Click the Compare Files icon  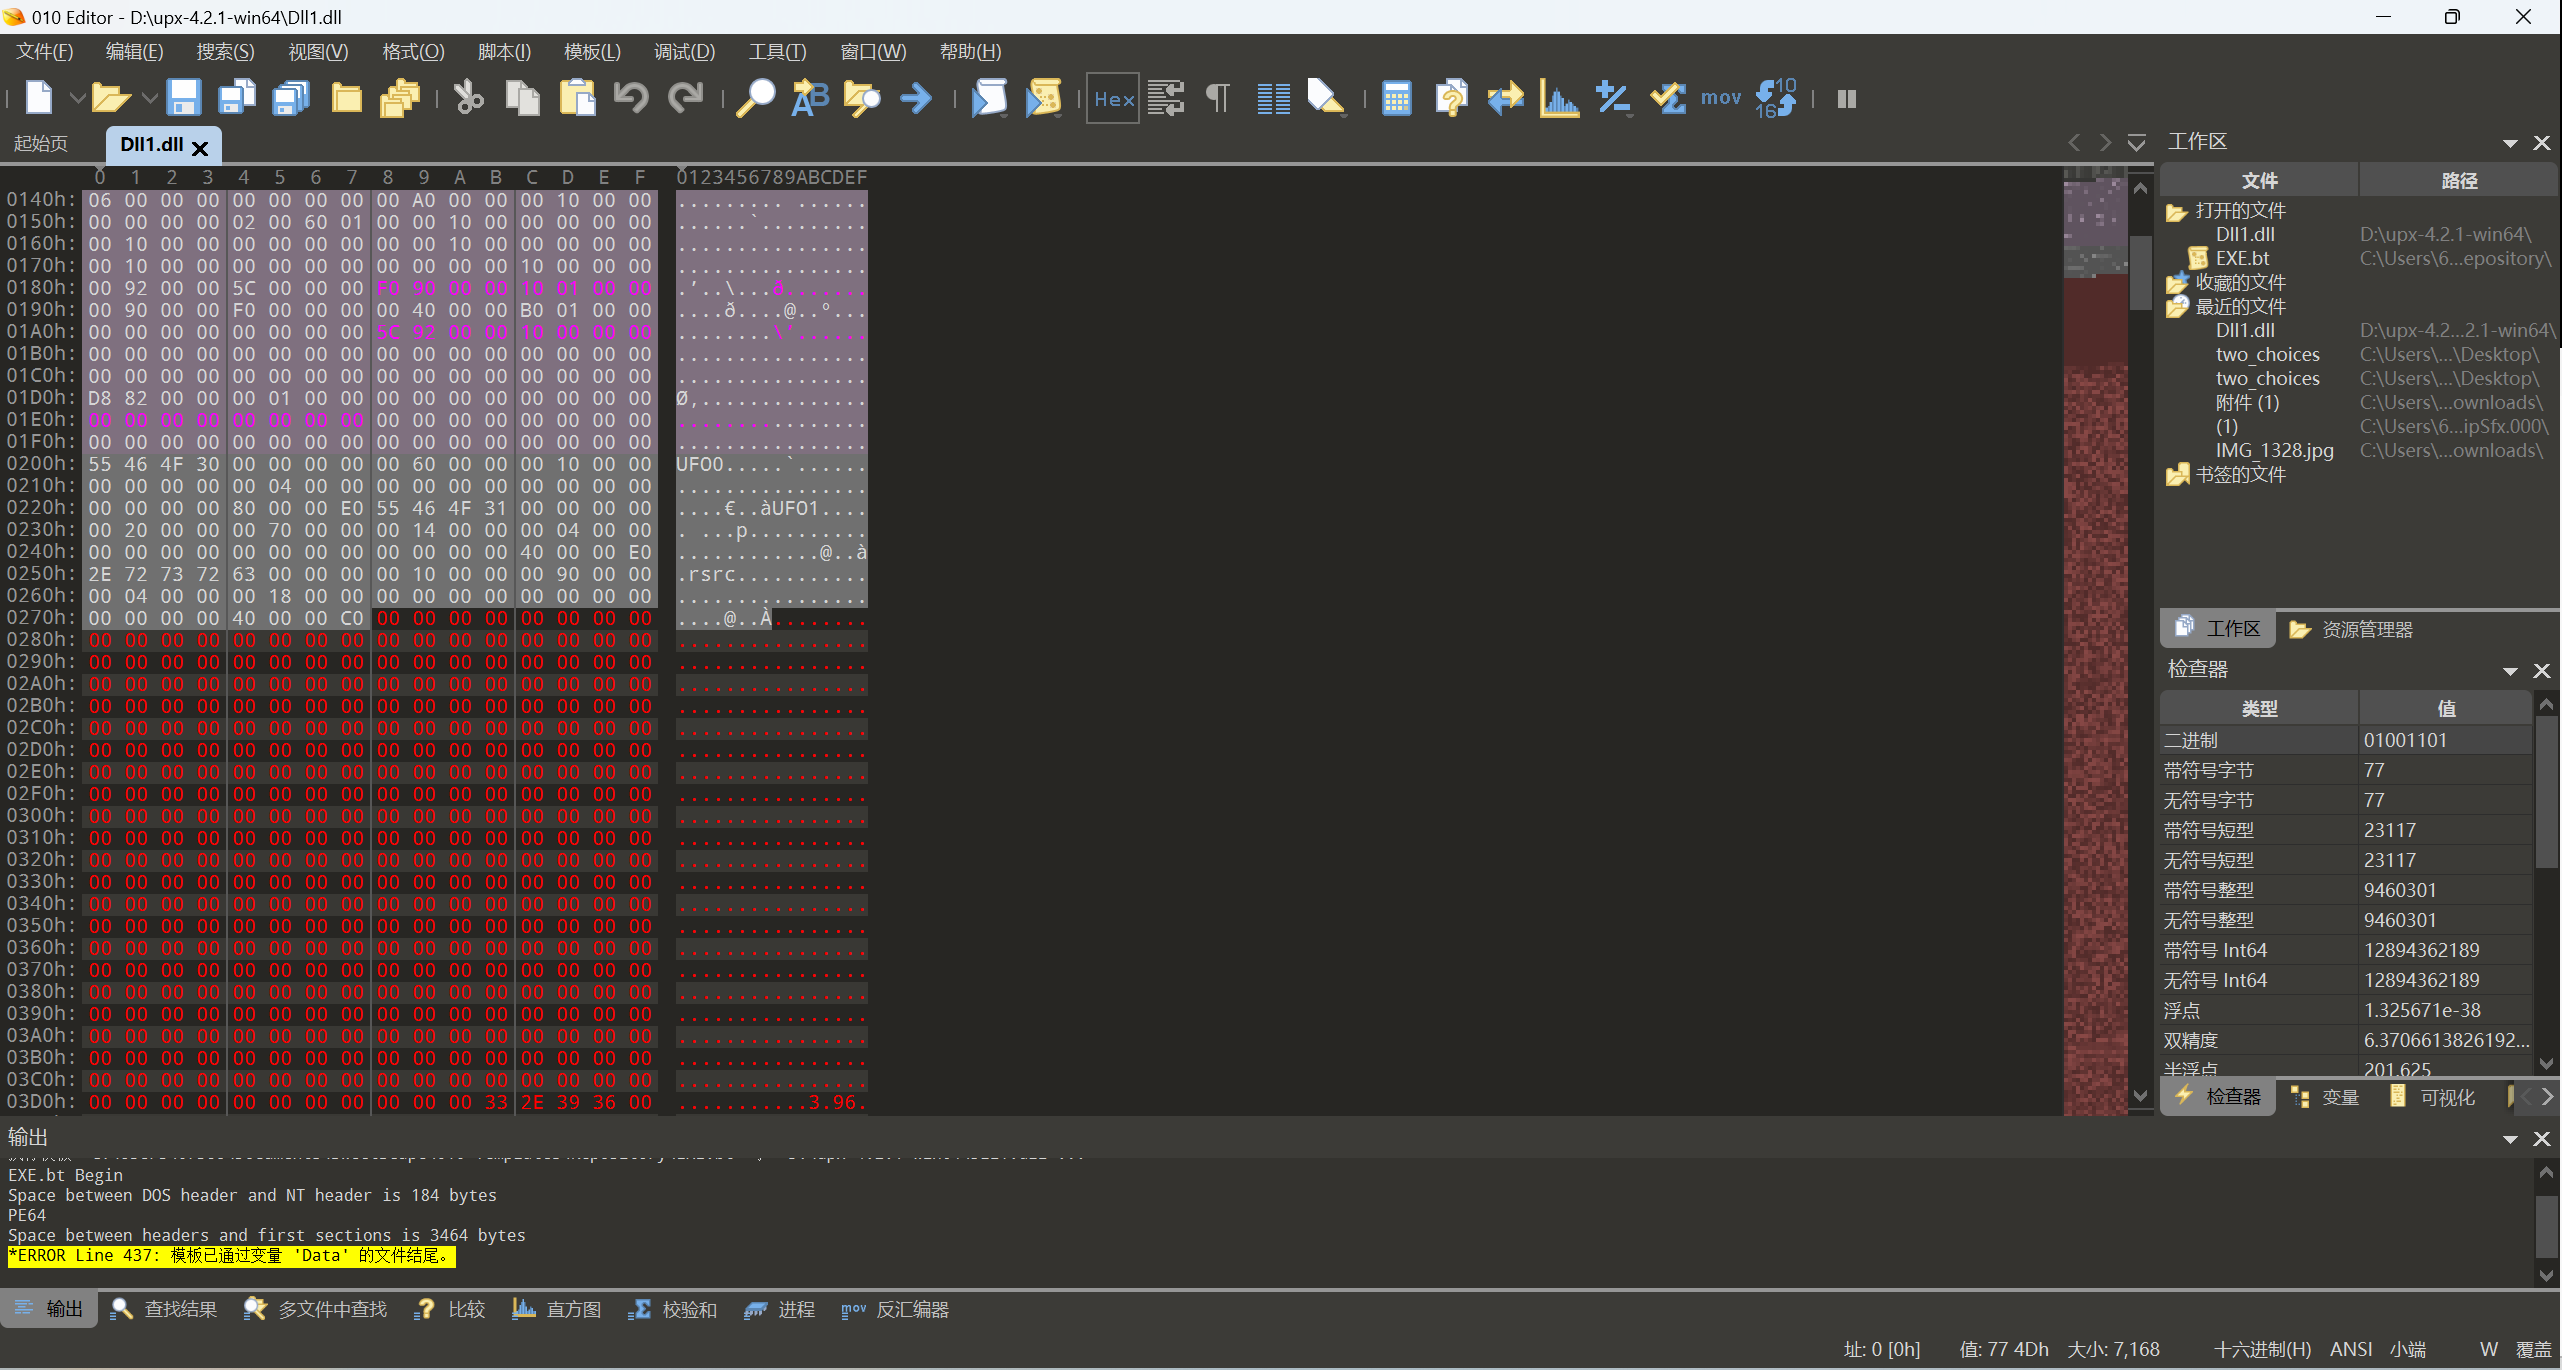(x=1451, y=98)
